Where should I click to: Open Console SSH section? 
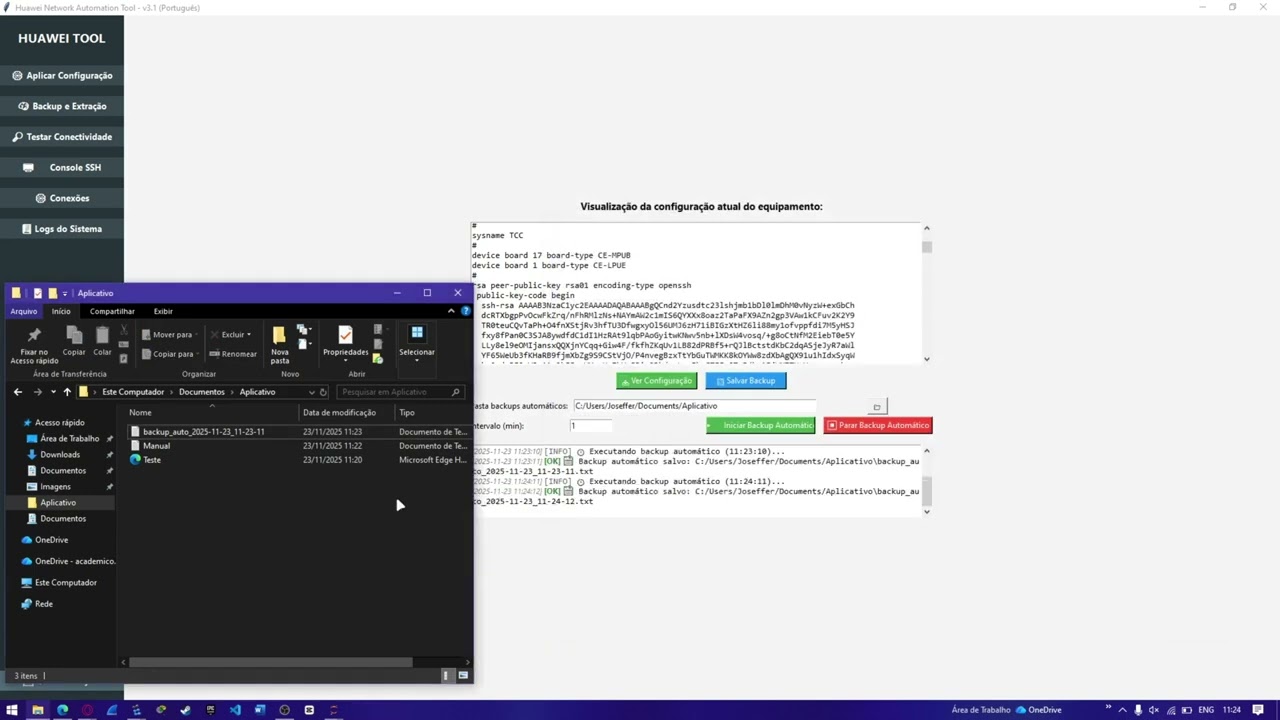click(x=62, y=168)
